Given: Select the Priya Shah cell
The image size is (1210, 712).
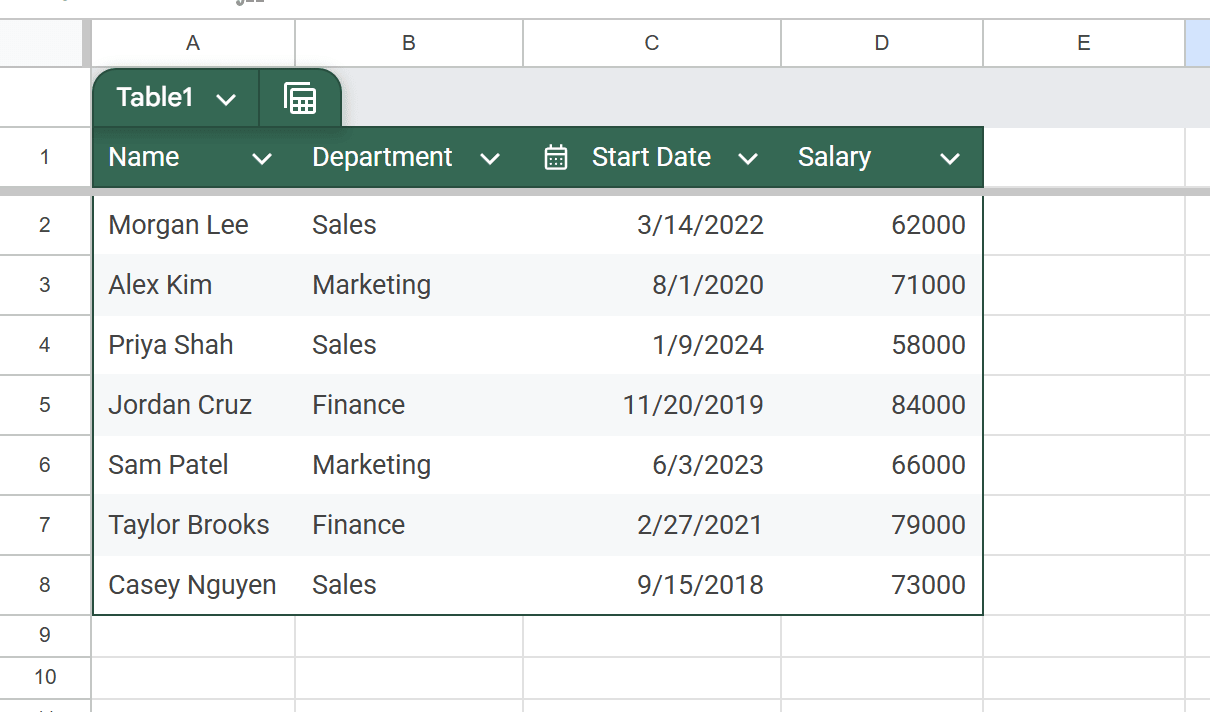Looking at the screenshot, I should [x=193, y=345].
